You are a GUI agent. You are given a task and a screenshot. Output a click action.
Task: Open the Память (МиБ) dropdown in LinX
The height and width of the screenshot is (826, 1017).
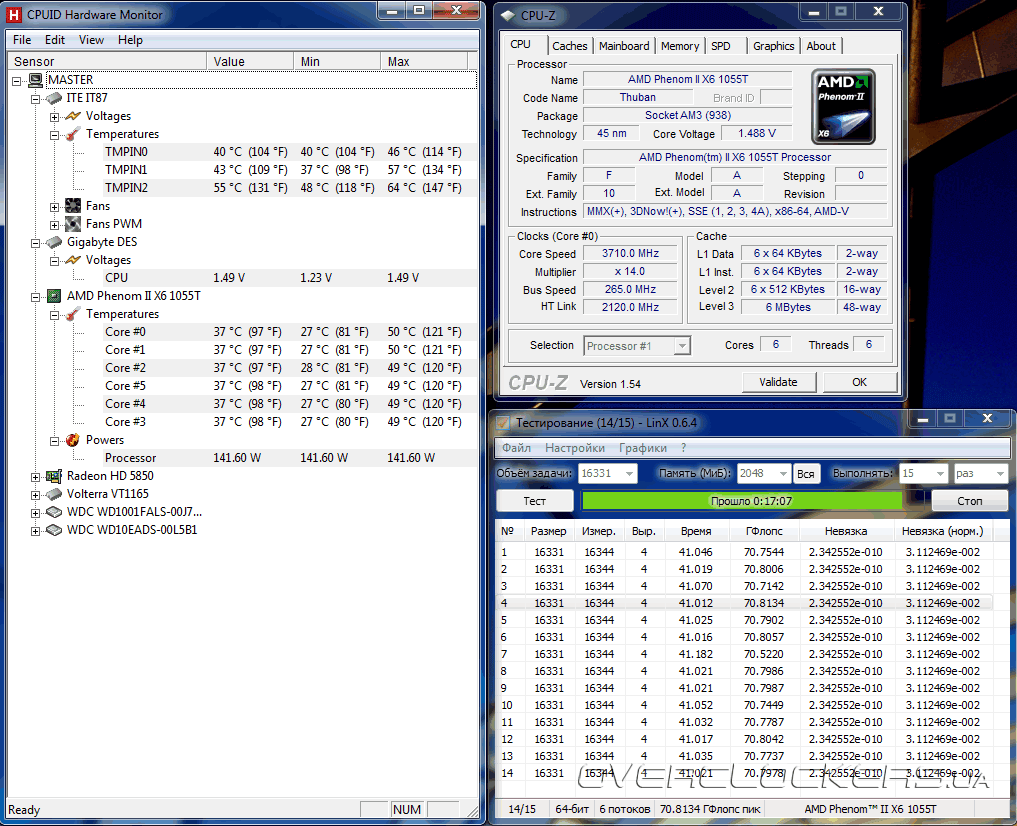click(x=783, y=474)
